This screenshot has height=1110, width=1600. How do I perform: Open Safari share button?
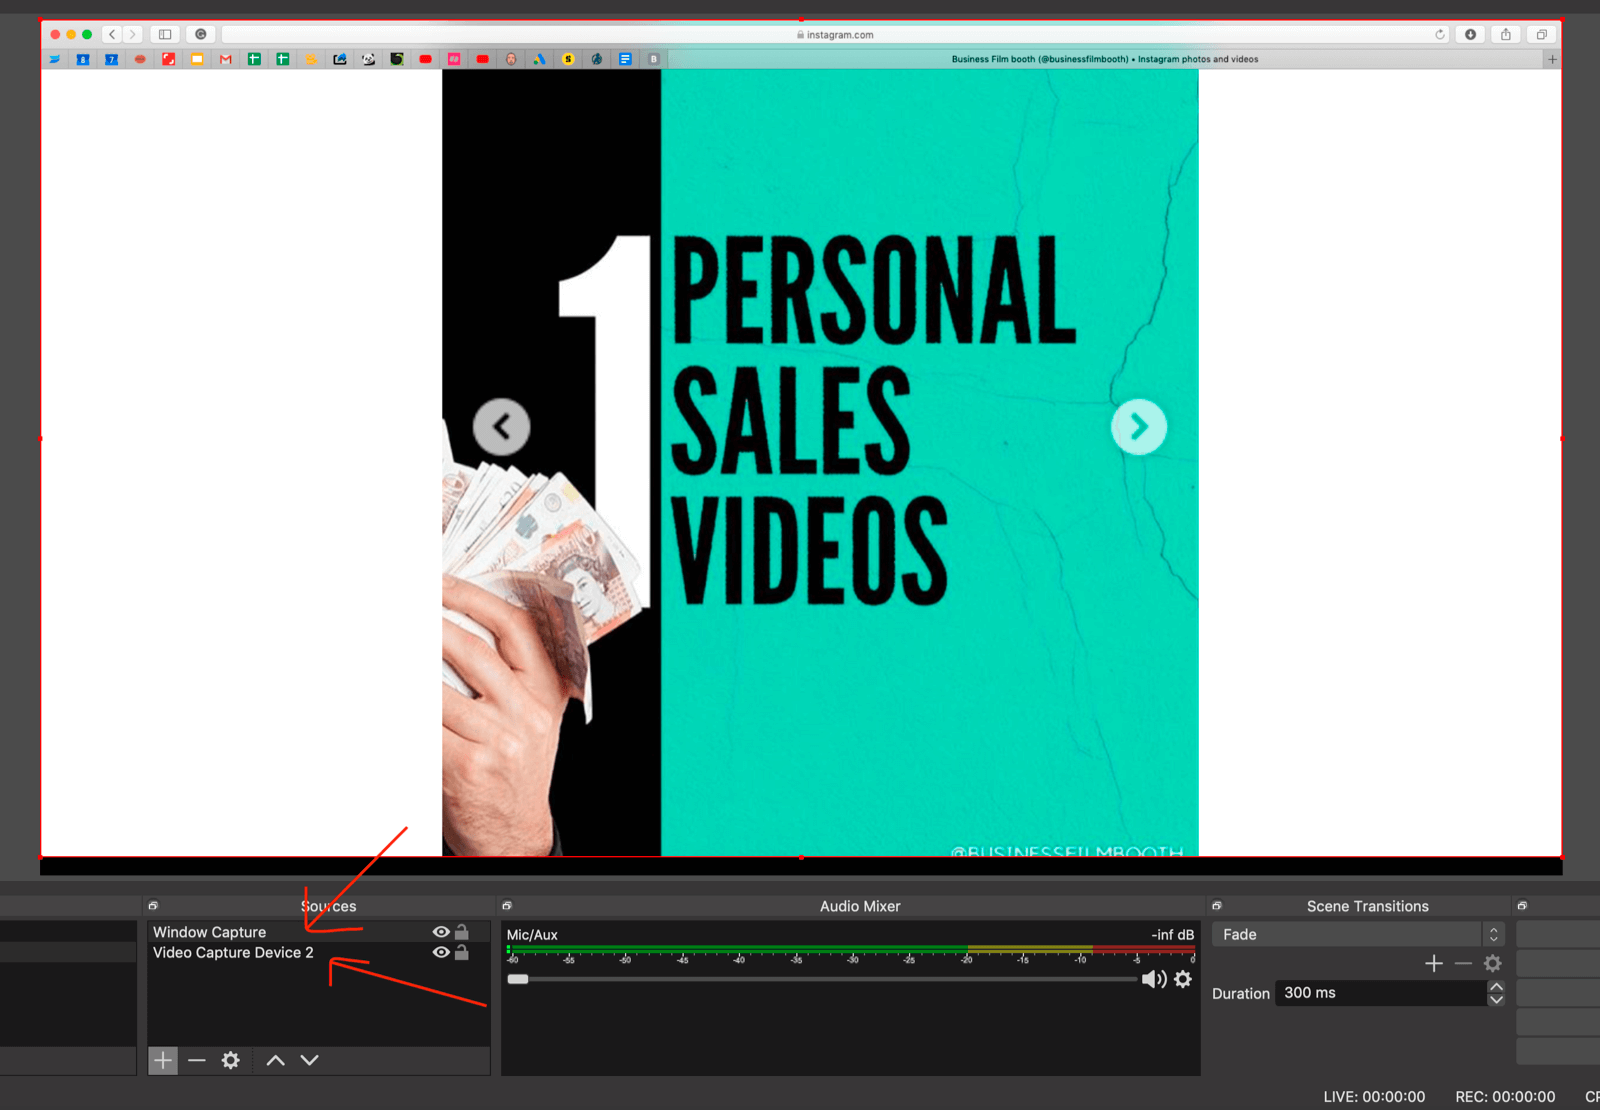click(1505, 34)
